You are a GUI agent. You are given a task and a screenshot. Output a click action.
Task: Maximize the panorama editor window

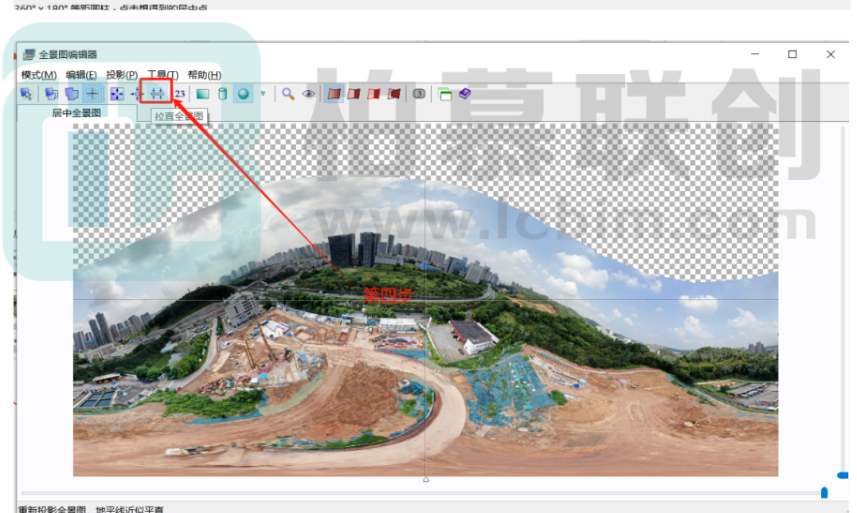click(x=792, y=54)
